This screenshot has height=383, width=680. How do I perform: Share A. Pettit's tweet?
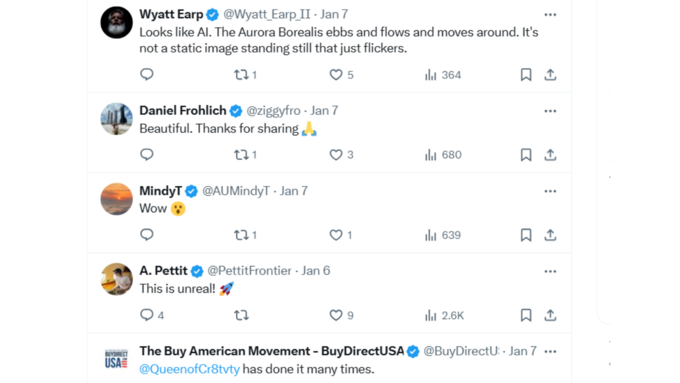pyautogui.click(x=550, y=315)
